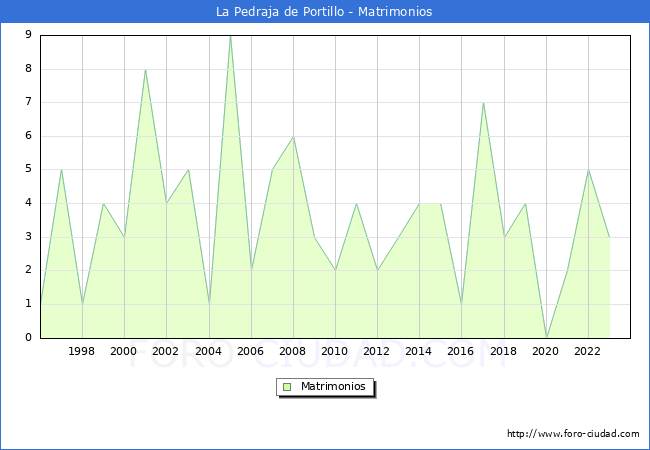Select the 2004 x-axis label
650x450 pixels.
pyautogui.click(x=209, y=351)
